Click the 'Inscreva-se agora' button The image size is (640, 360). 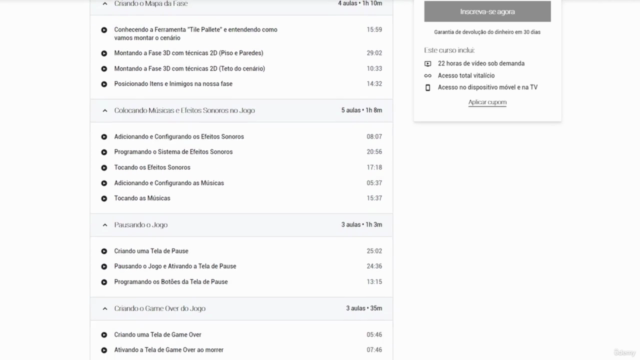point(487,11)
